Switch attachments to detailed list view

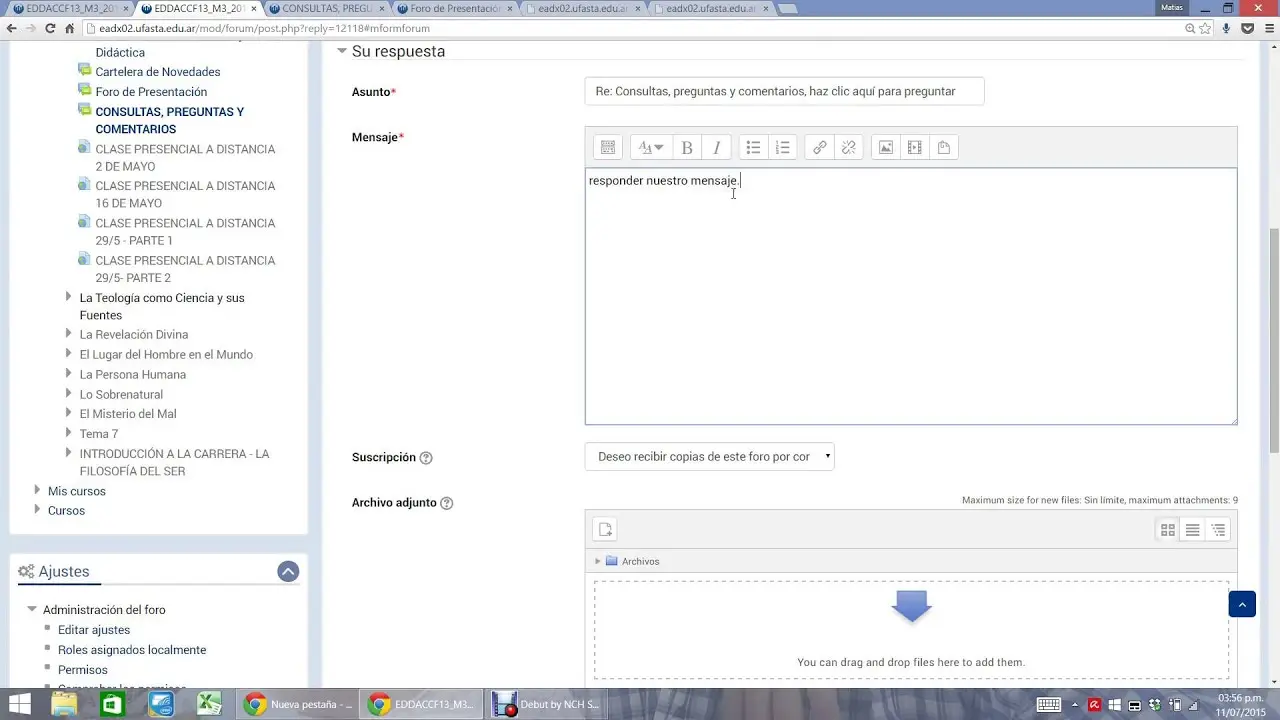[1192, 530]
